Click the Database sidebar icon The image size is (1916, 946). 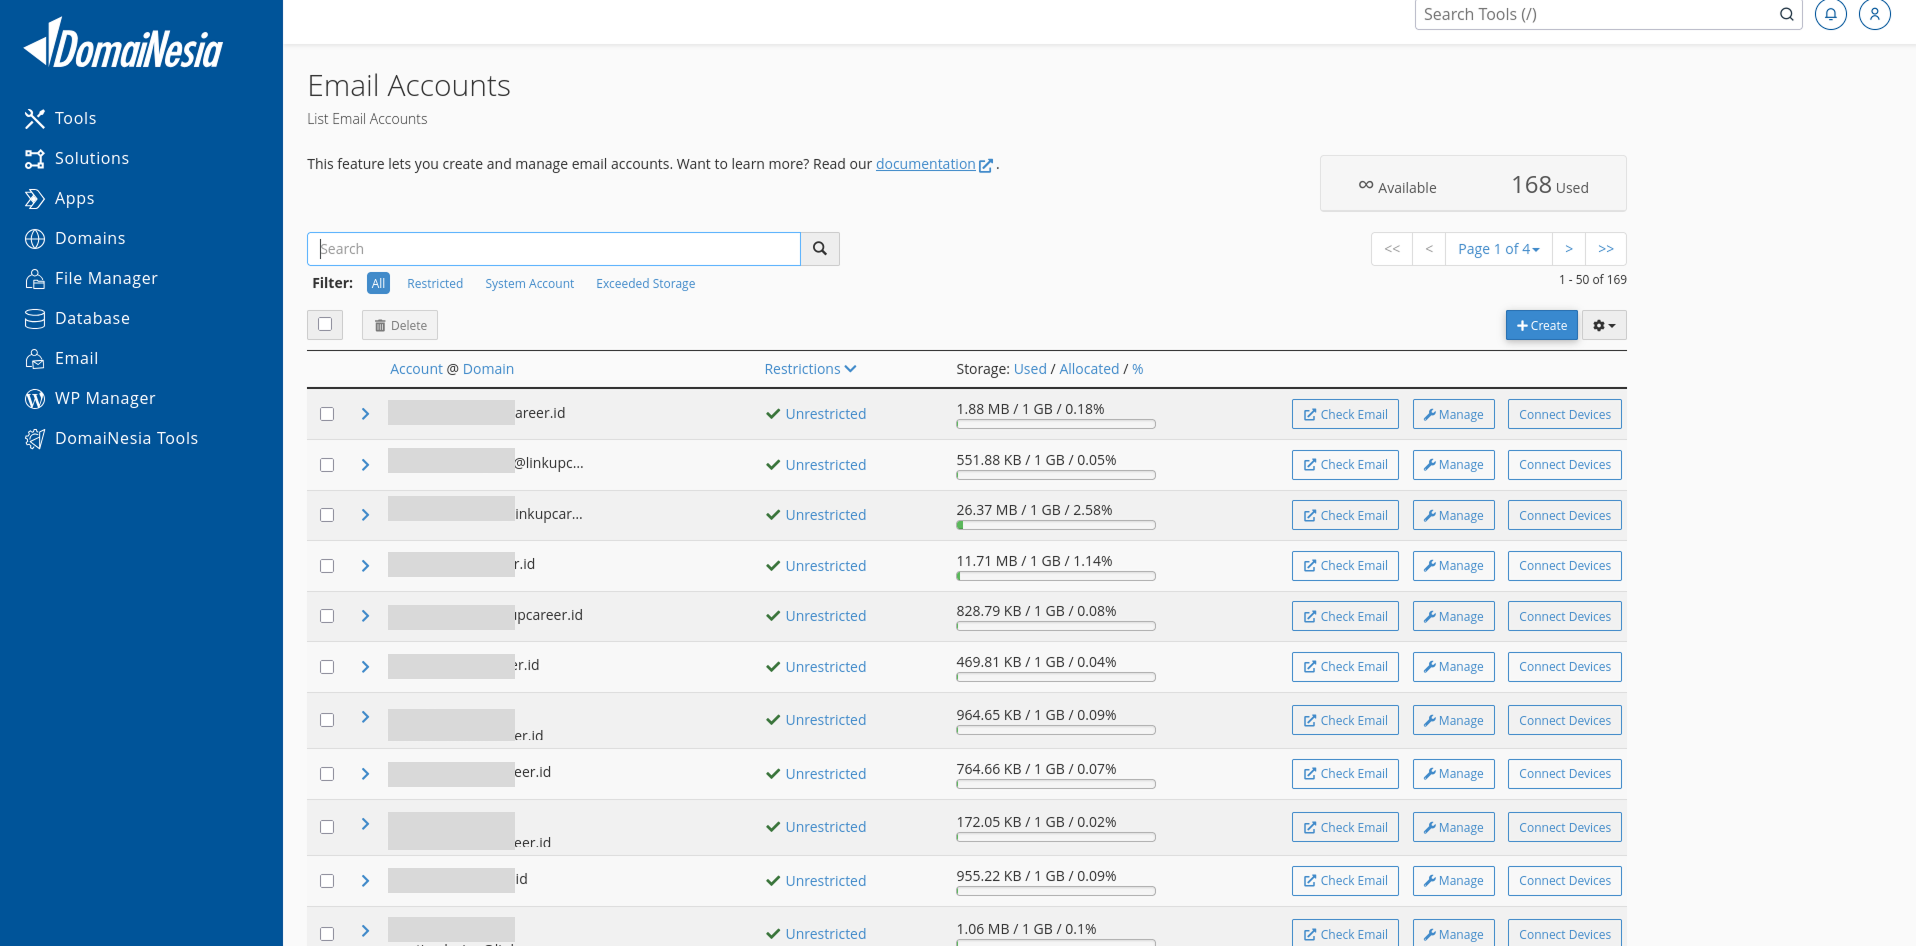(x=35, y=319)
